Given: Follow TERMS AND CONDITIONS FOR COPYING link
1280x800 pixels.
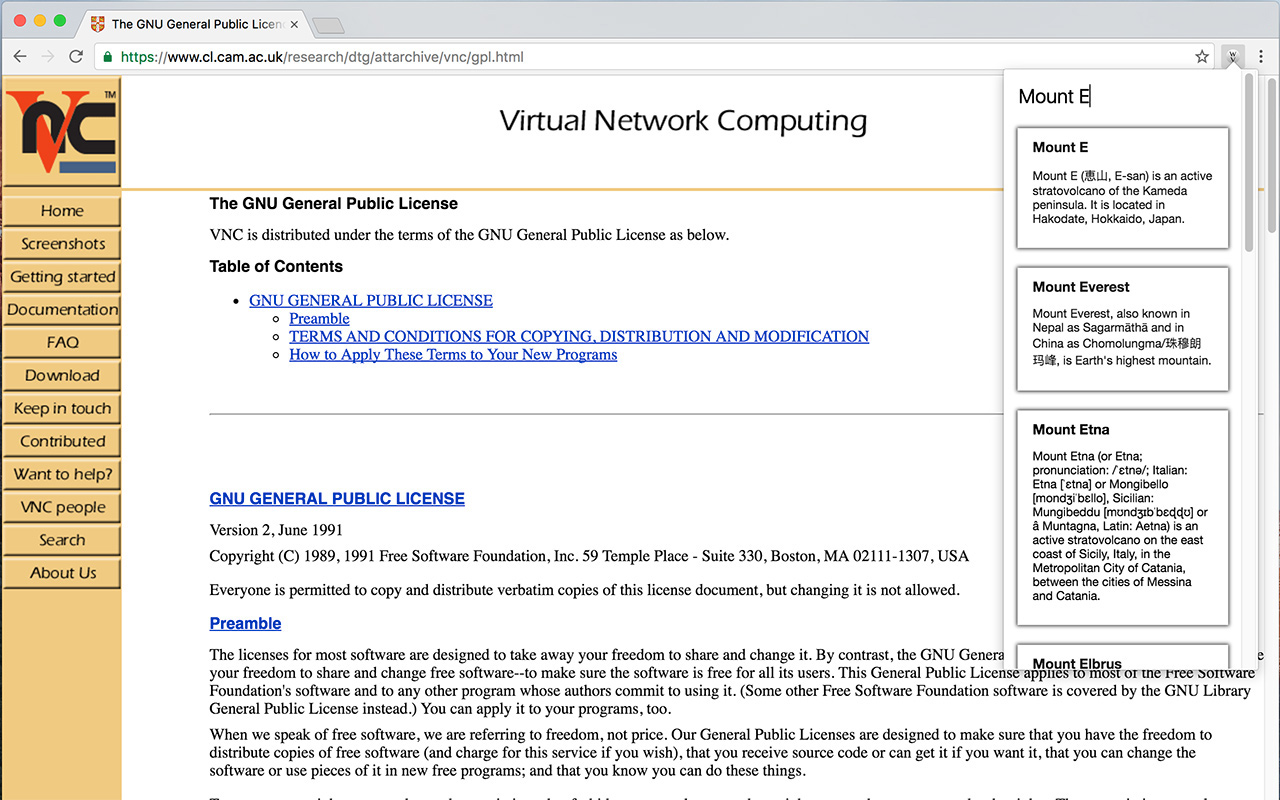Looking at the screenshot, I should point(579,336).
